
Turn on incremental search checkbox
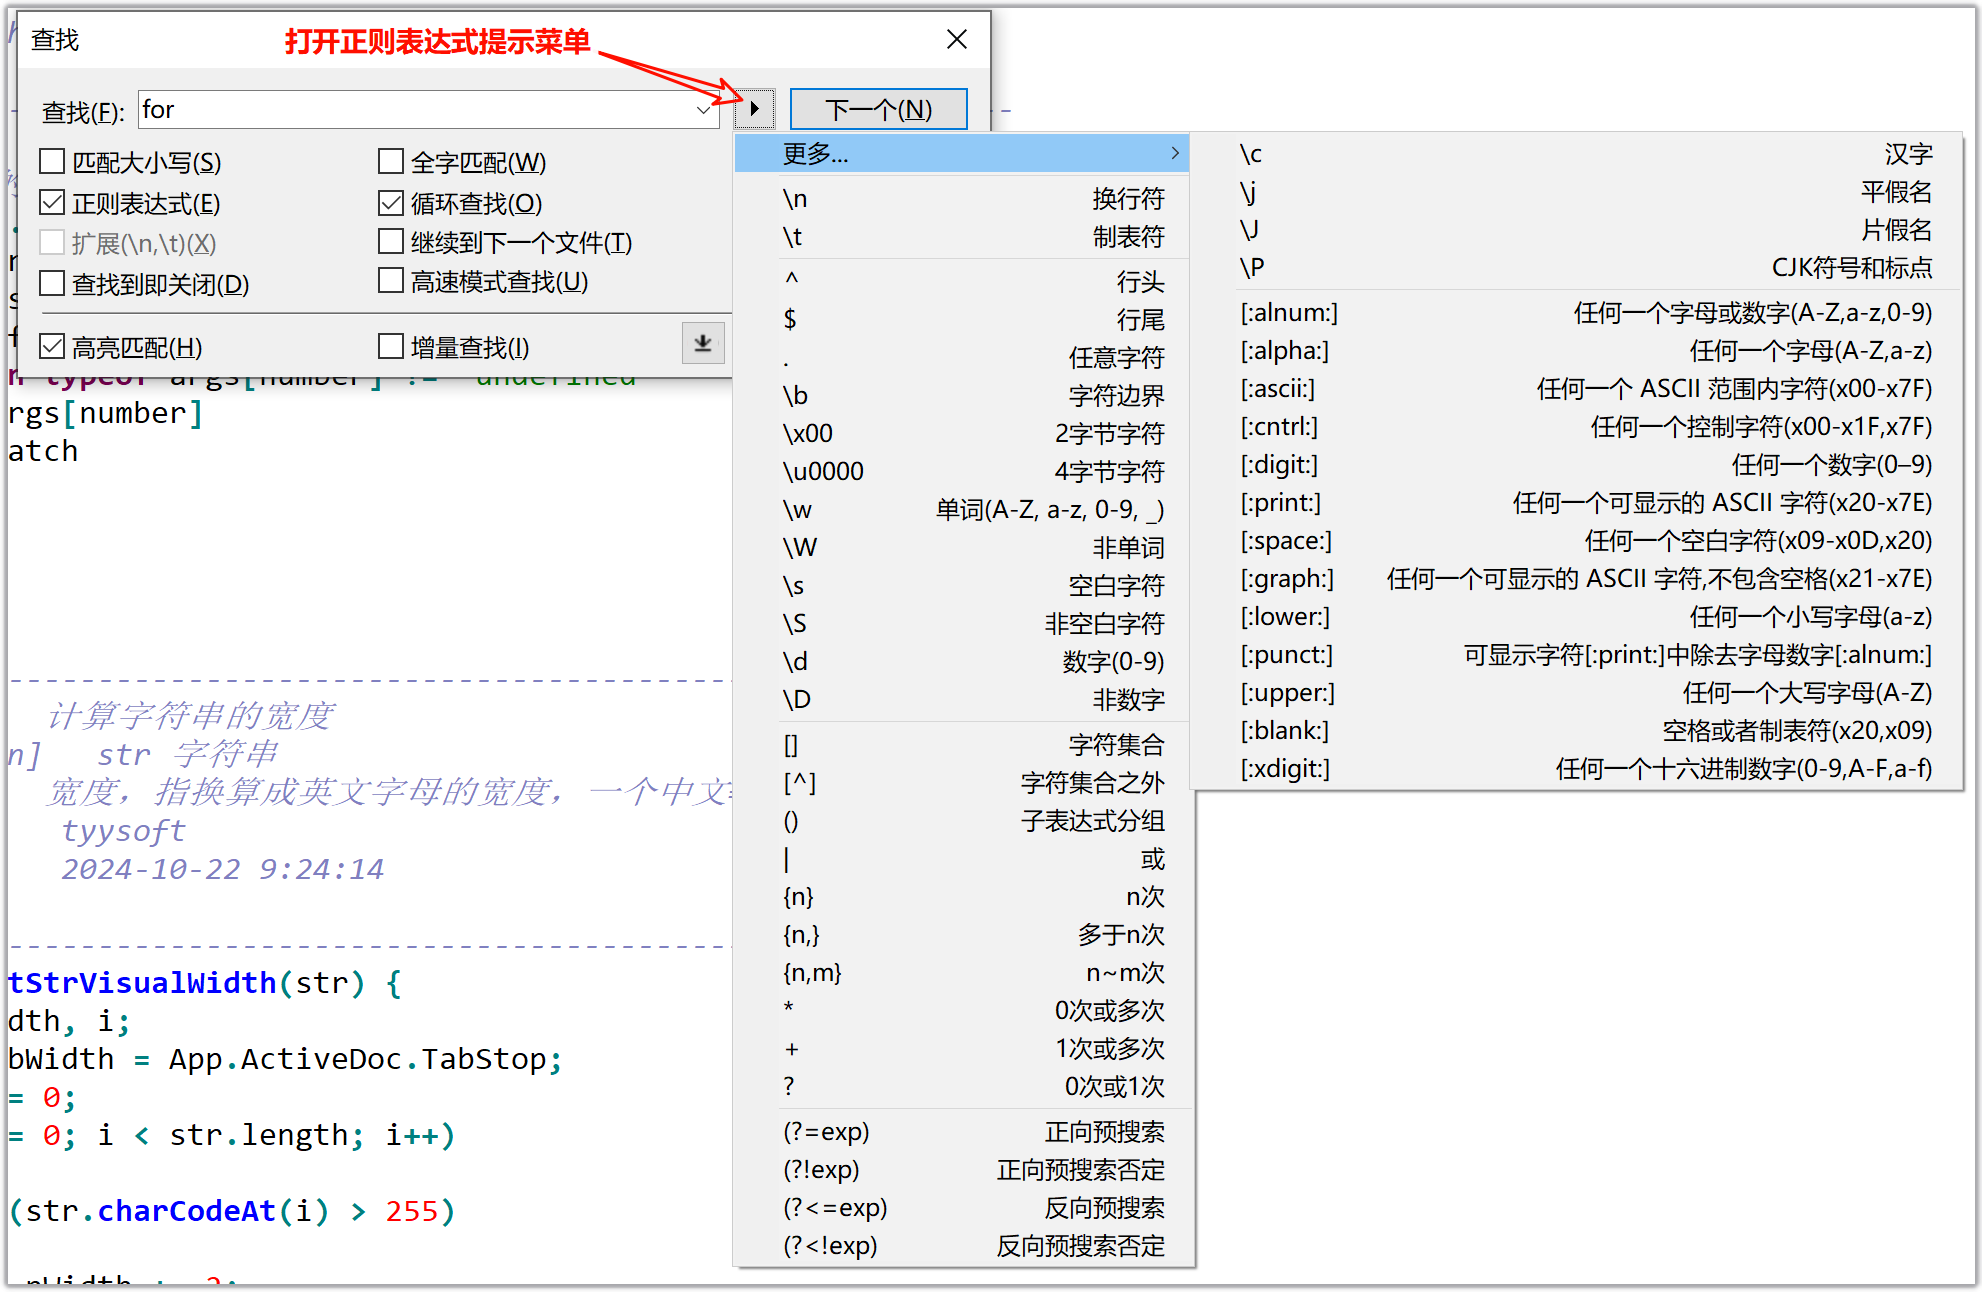click(391, 347)
